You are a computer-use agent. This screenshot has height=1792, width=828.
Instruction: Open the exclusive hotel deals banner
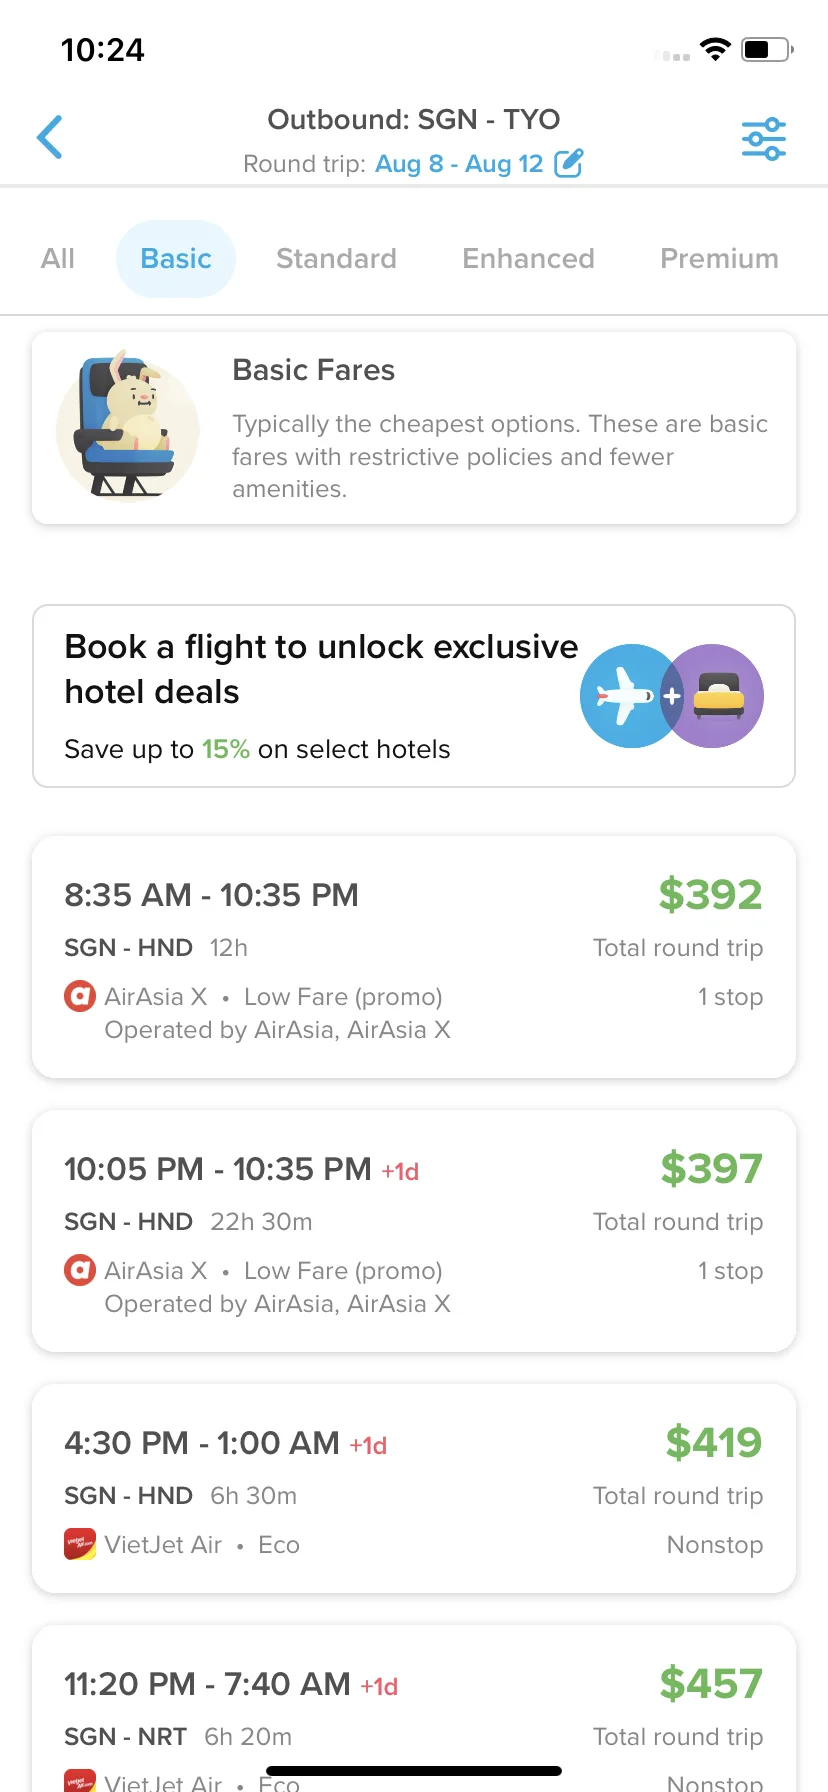pos(414,696)
